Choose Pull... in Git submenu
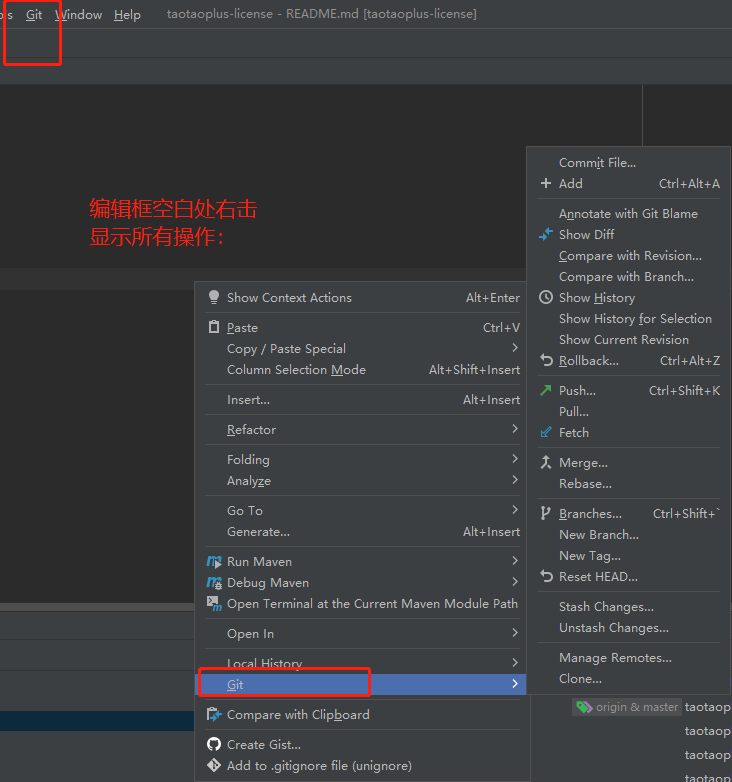Screen dimensions: 732x782 (x=573, y=411)
